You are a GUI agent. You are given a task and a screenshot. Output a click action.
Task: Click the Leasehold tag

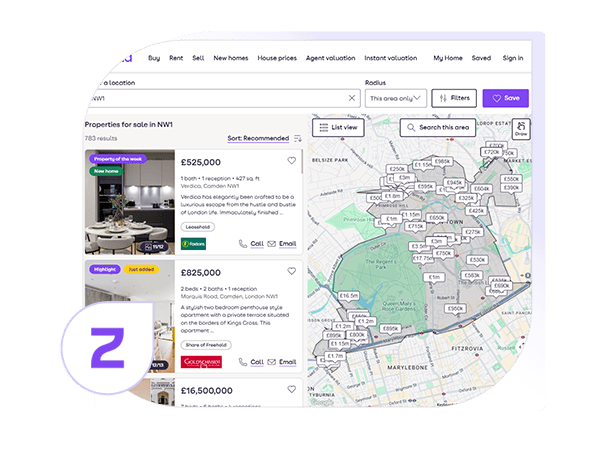click(198, 227)
